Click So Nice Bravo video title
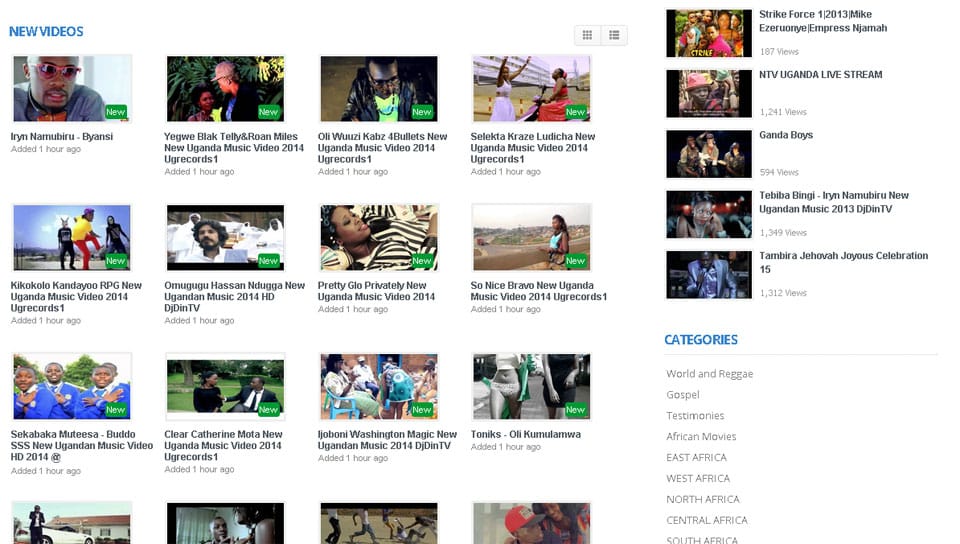Screen dimensions: 960x544 (538, 291)
